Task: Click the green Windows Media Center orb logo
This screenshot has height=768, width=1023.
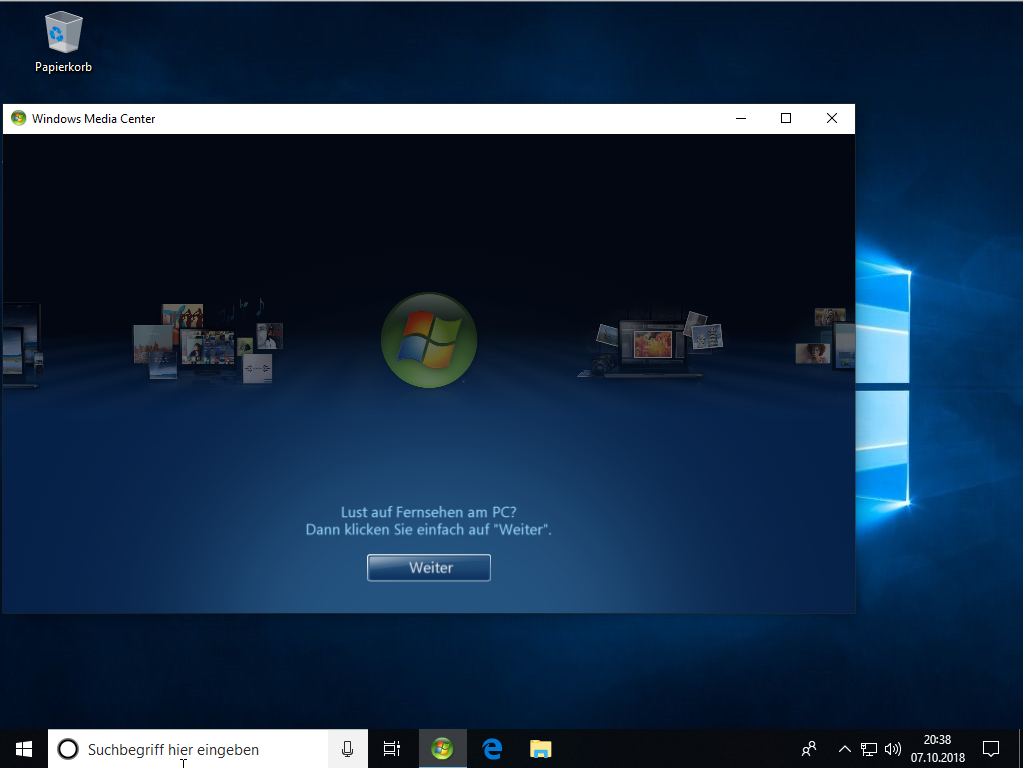Action: 429,340
